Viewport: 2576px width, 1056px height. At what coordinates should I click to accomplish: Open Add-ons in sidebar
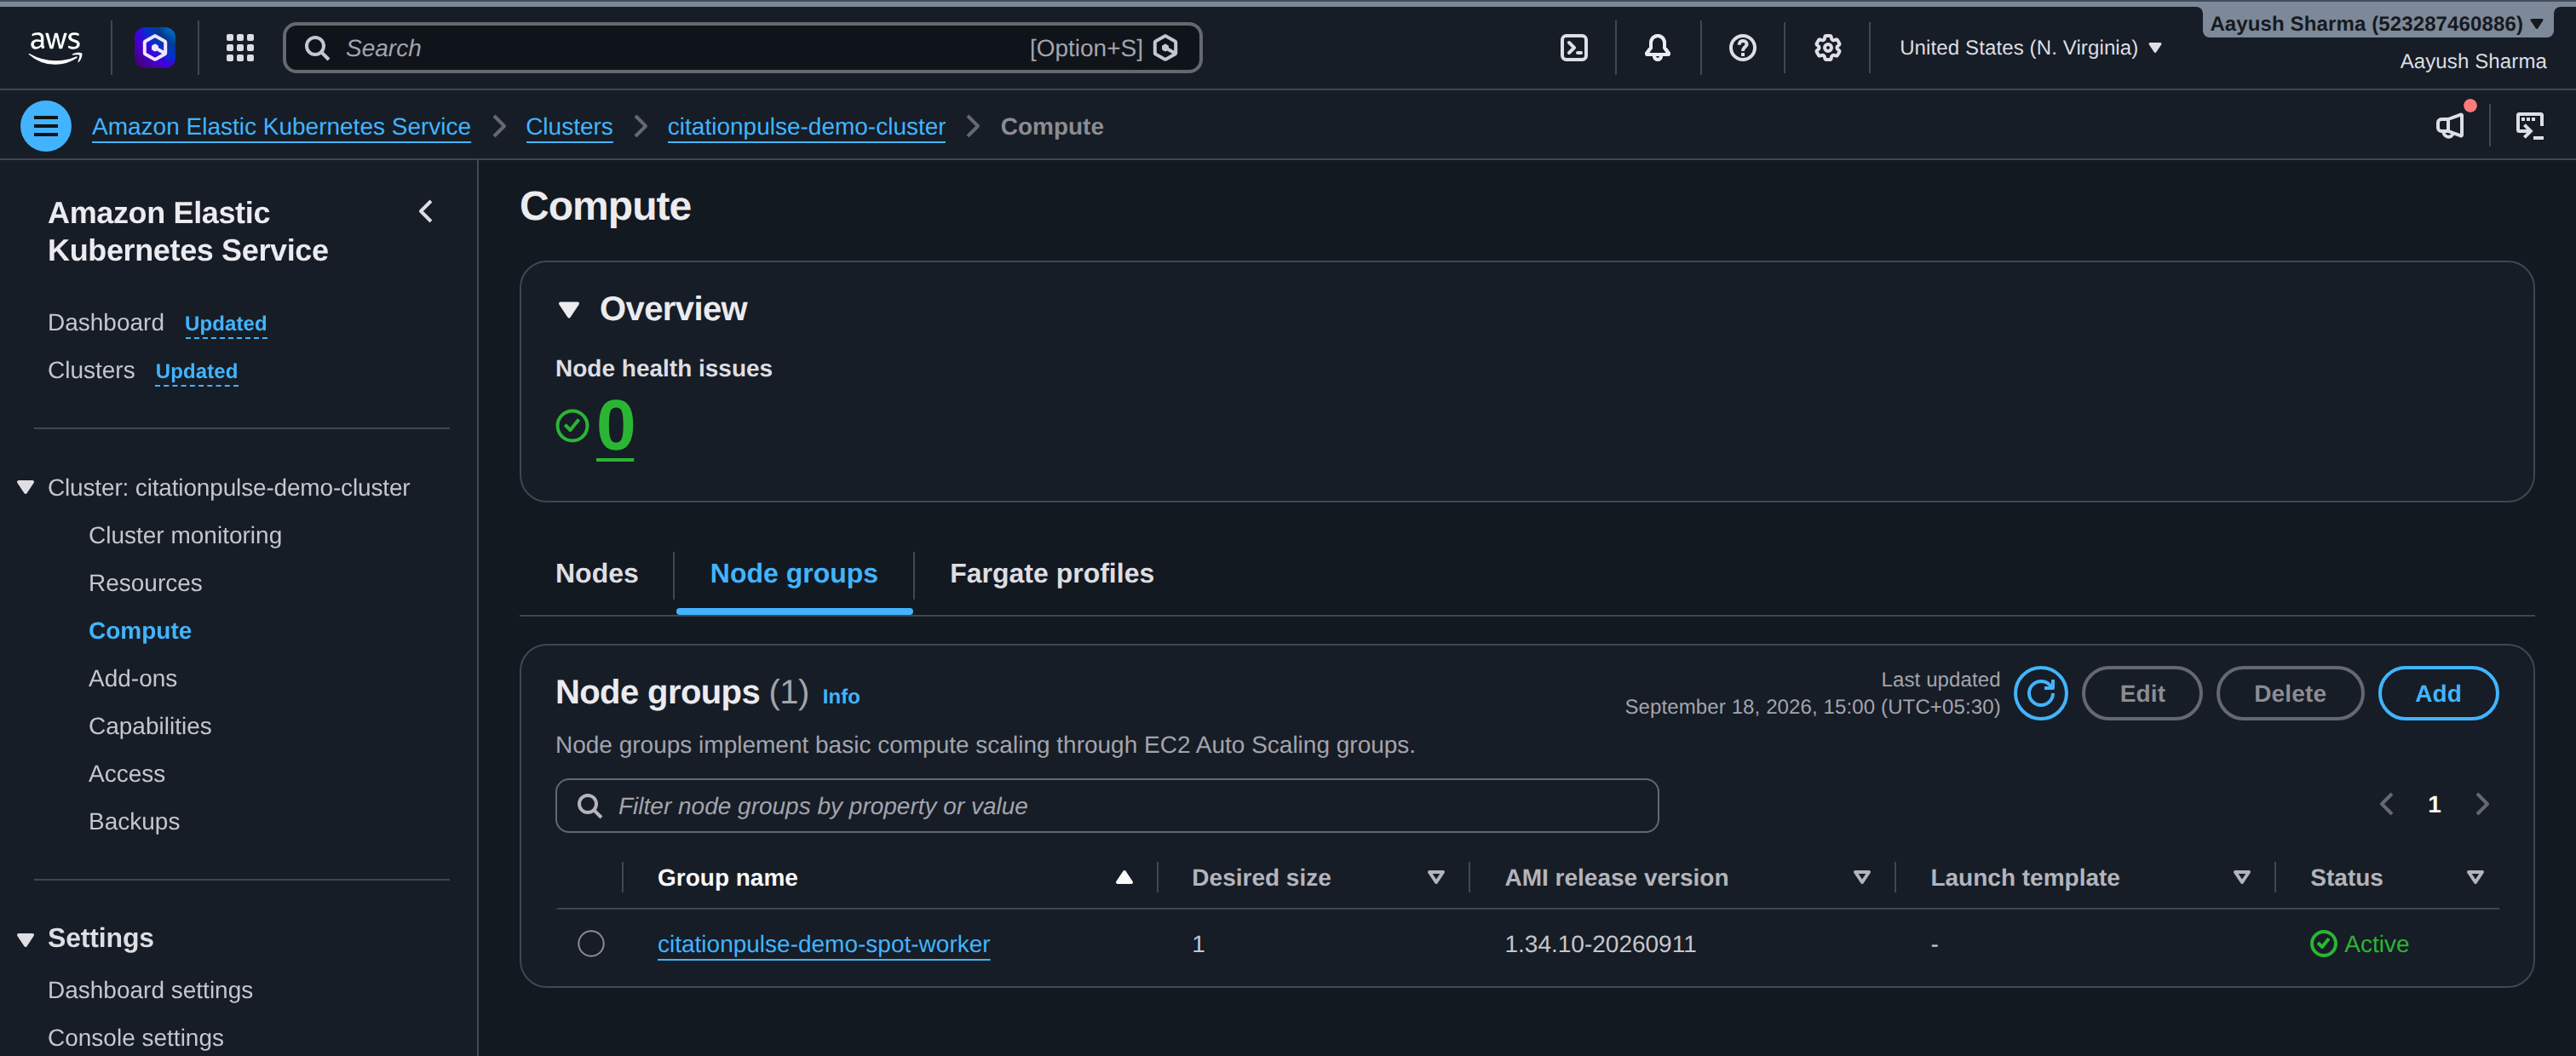(x=133, y=678)
